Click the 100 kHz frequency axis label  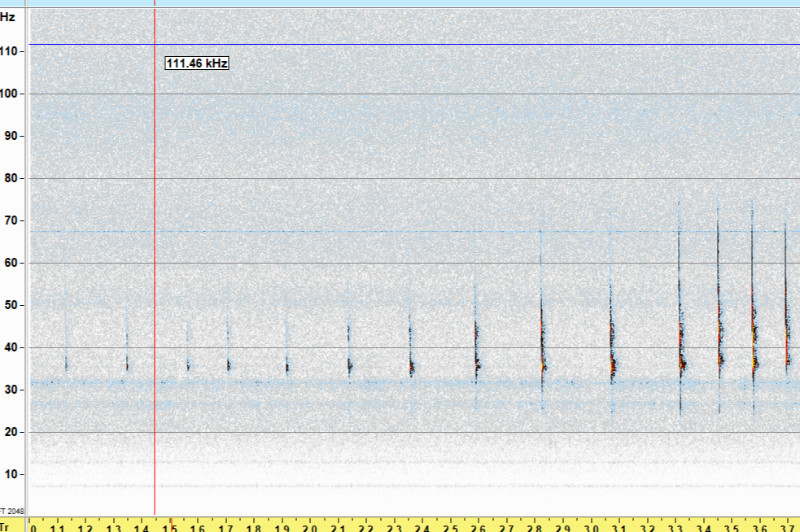pos(13,94)
